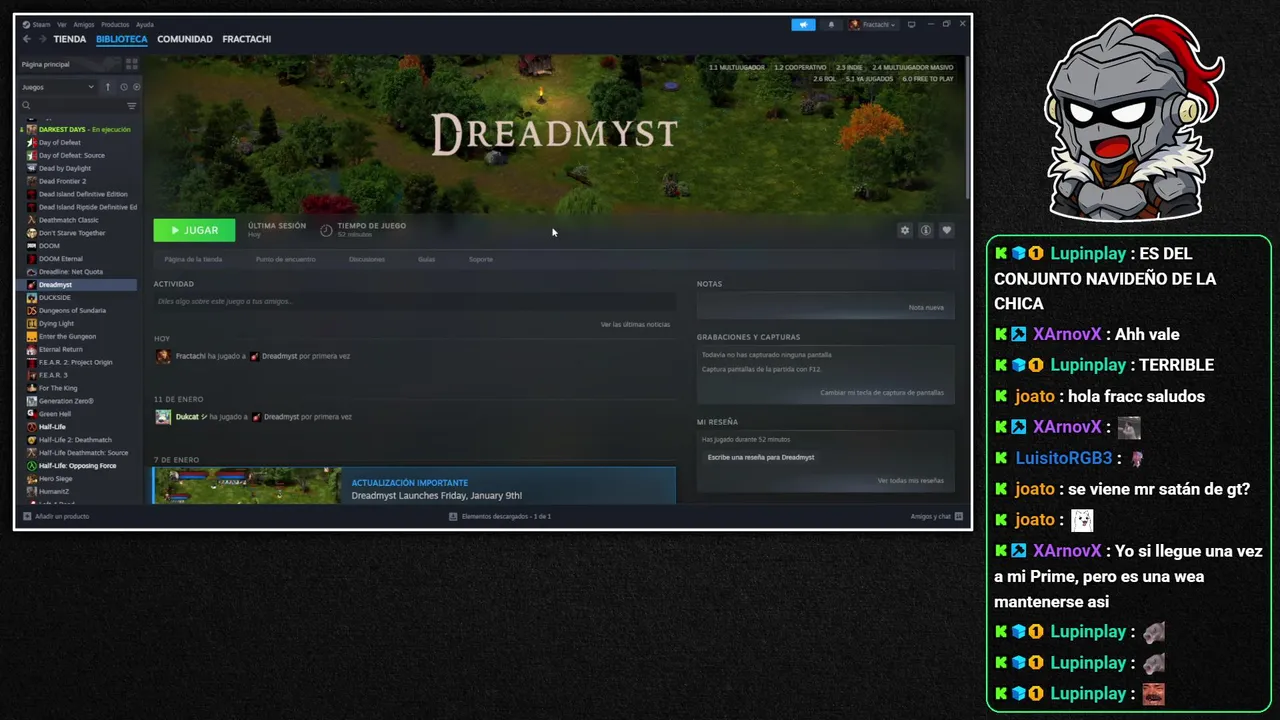Image resolution: width=1280 pixels, height=720 pixels.
Task: Open the FRACTACHI profile tab
Action: point(247,39)
